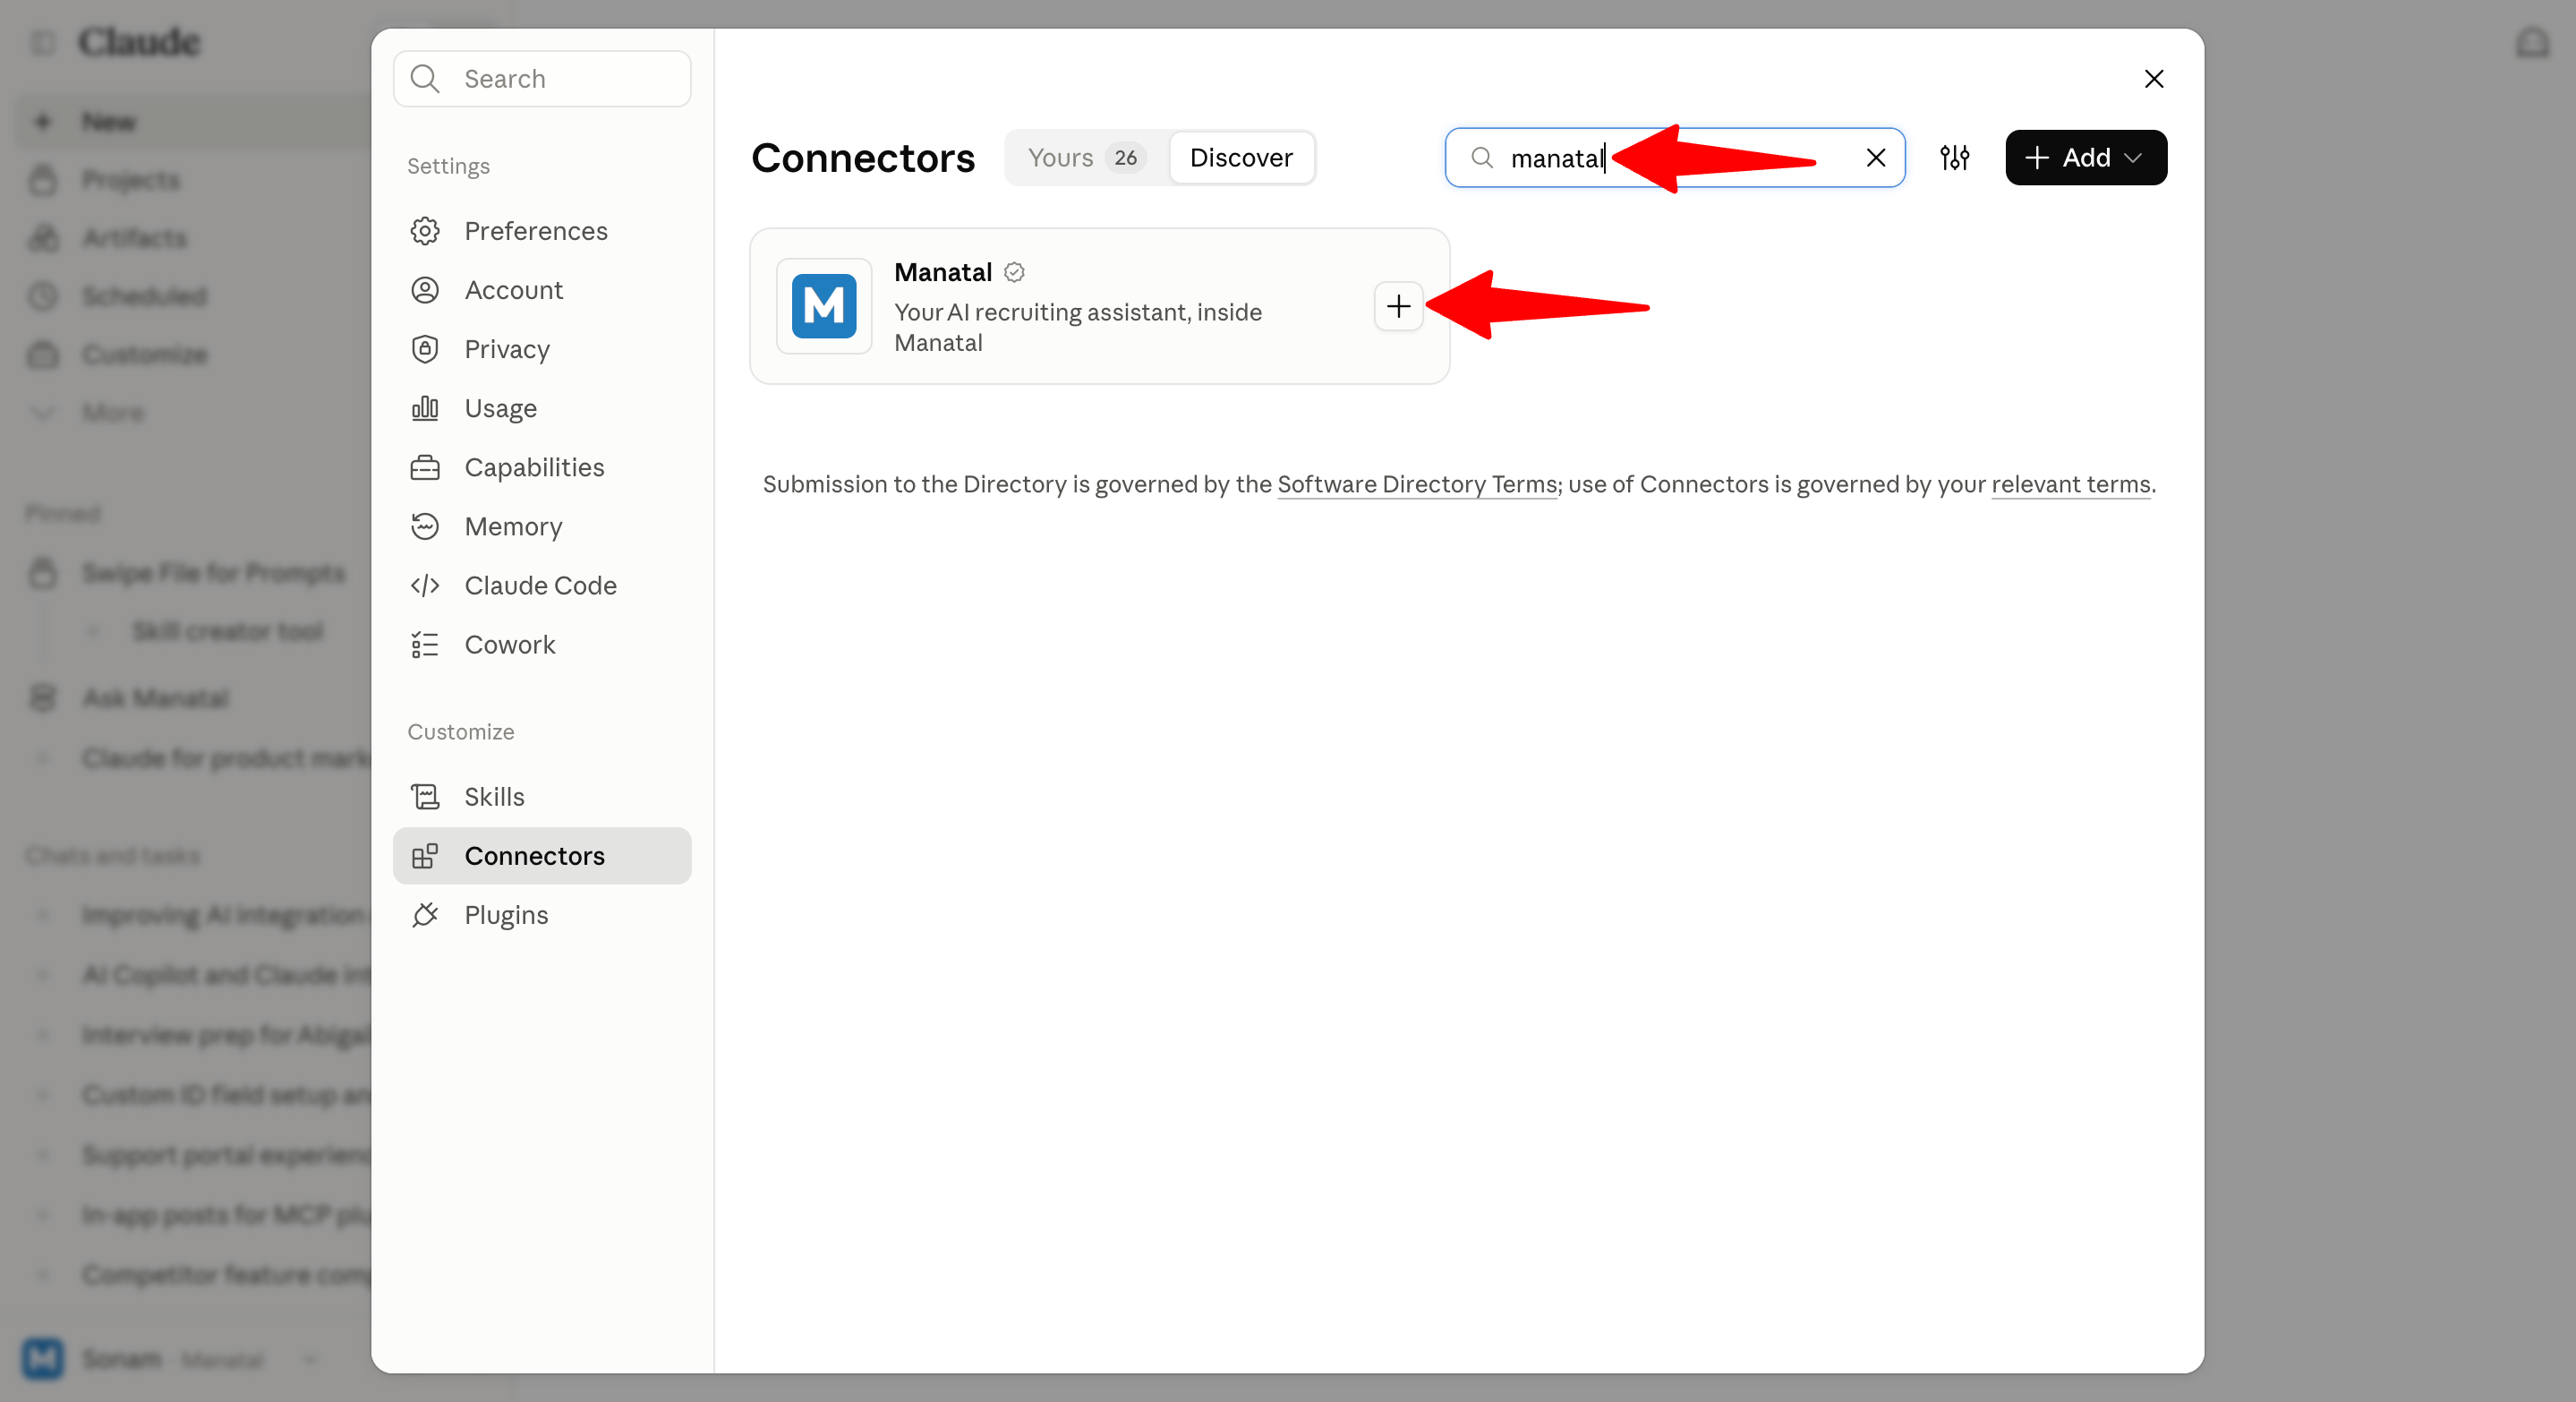Click the magnifier icon in connector search
Viewport: 2576px width, 1402px height.
click(1481, 157)
